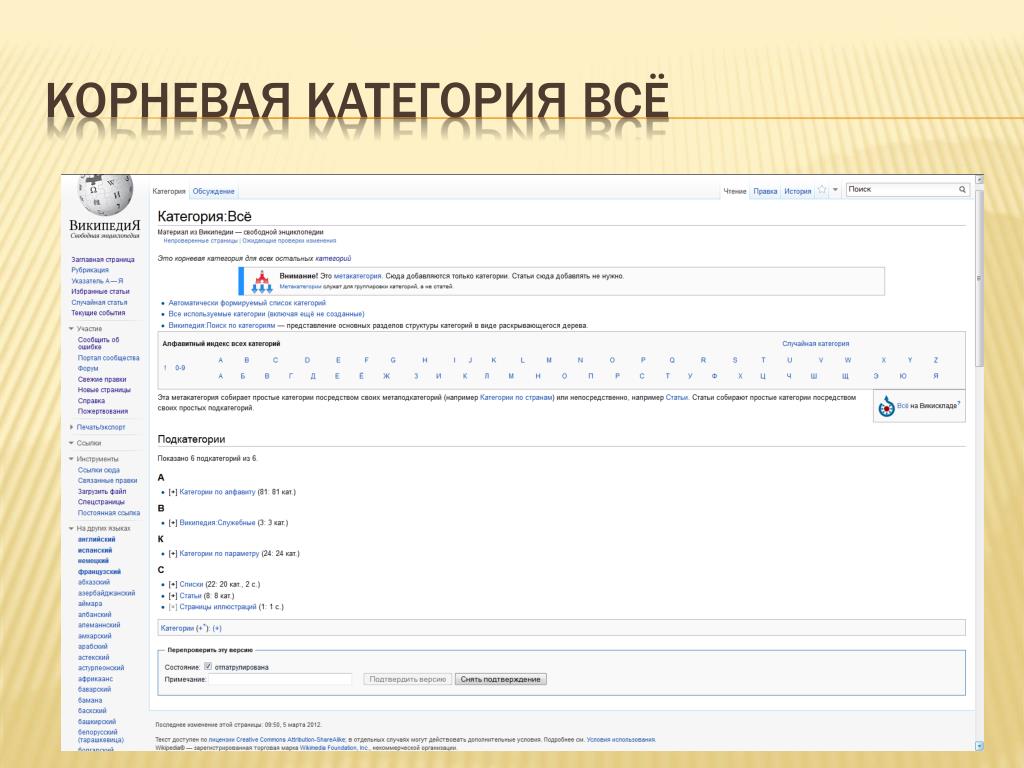Go to Случайная статья

click(x=99, y=303)
